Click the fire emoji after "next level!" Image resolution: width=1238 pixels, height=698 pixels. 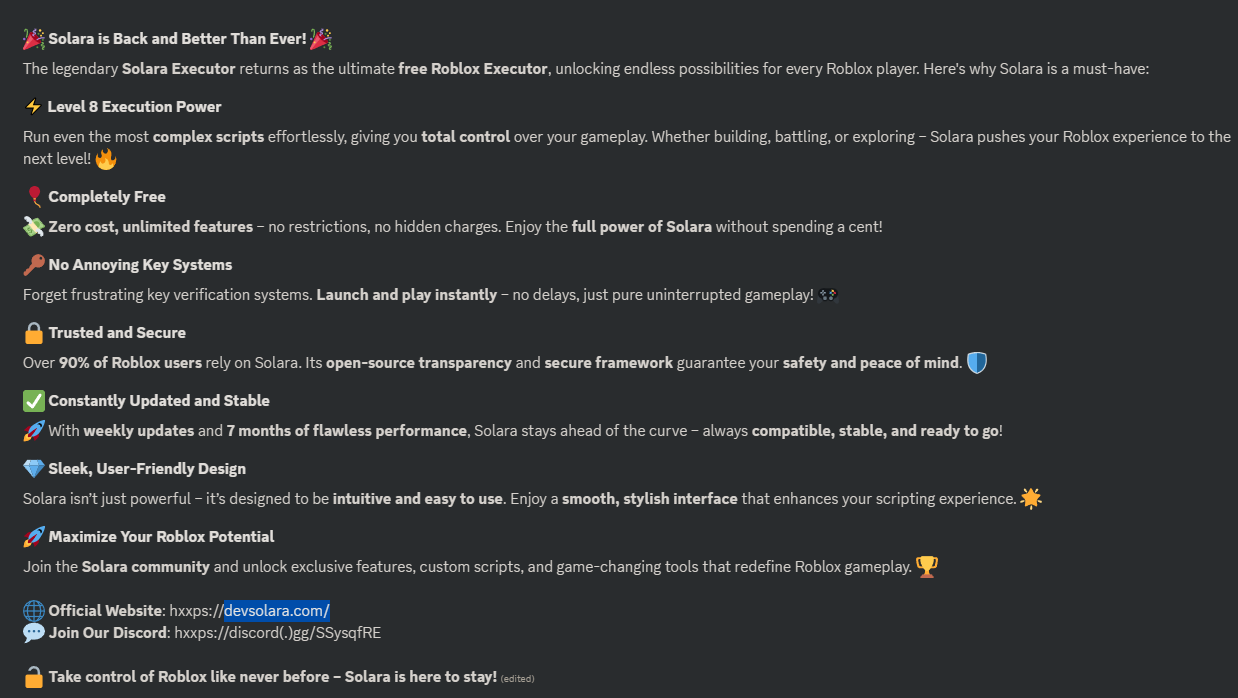click(x=106, y=159)
